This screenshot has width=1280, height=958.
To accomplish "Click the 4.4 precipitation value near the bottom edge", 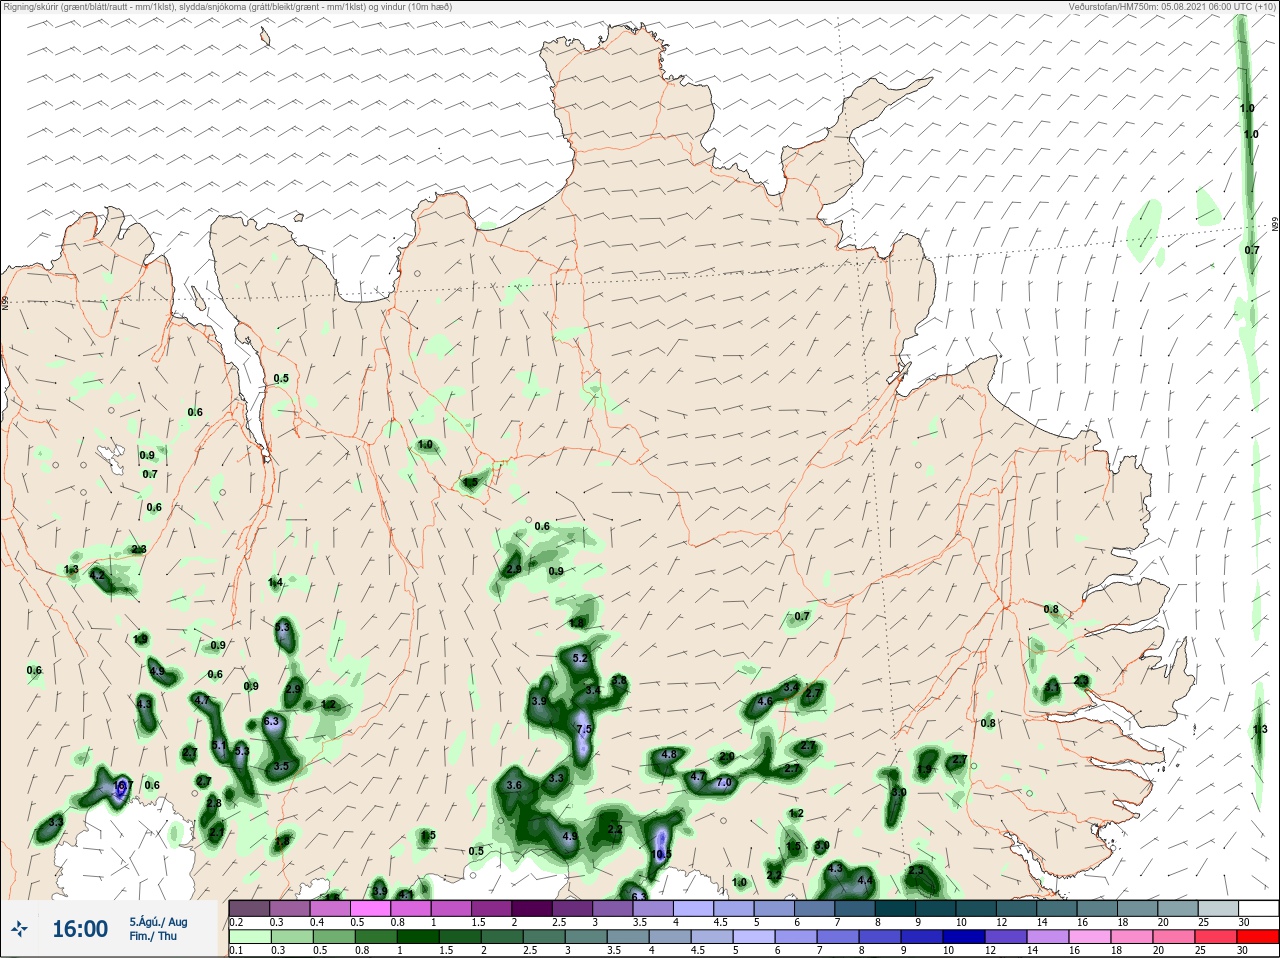I will click(866, 880).
